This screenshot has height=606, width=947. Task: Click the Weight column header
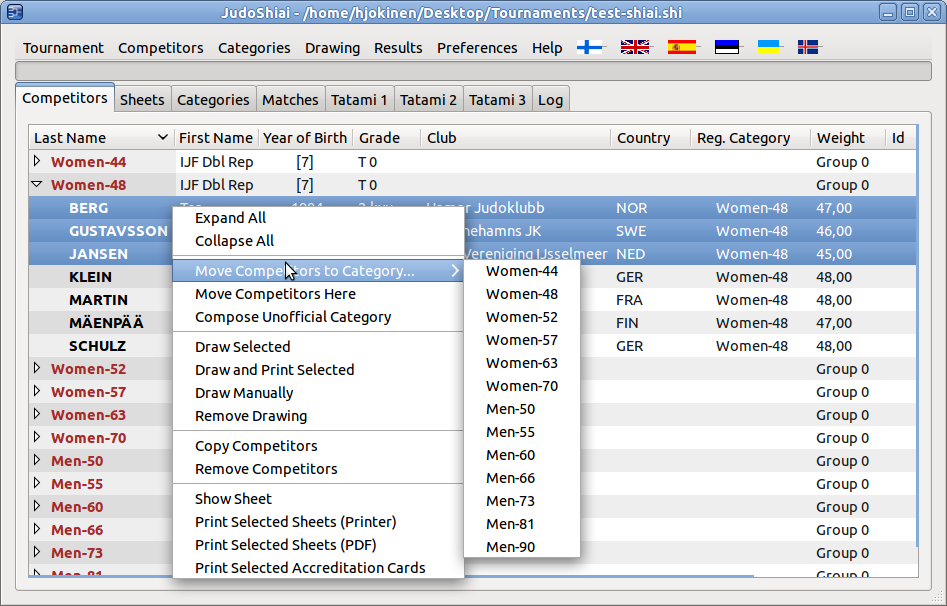click(840, 138)
